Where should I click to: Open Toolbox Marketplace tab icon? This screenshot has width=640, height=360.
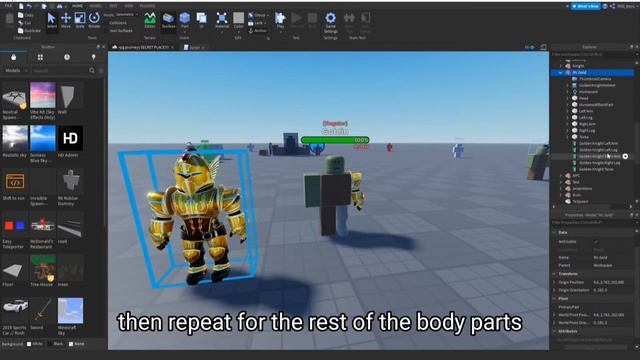[x=13, y=57]
